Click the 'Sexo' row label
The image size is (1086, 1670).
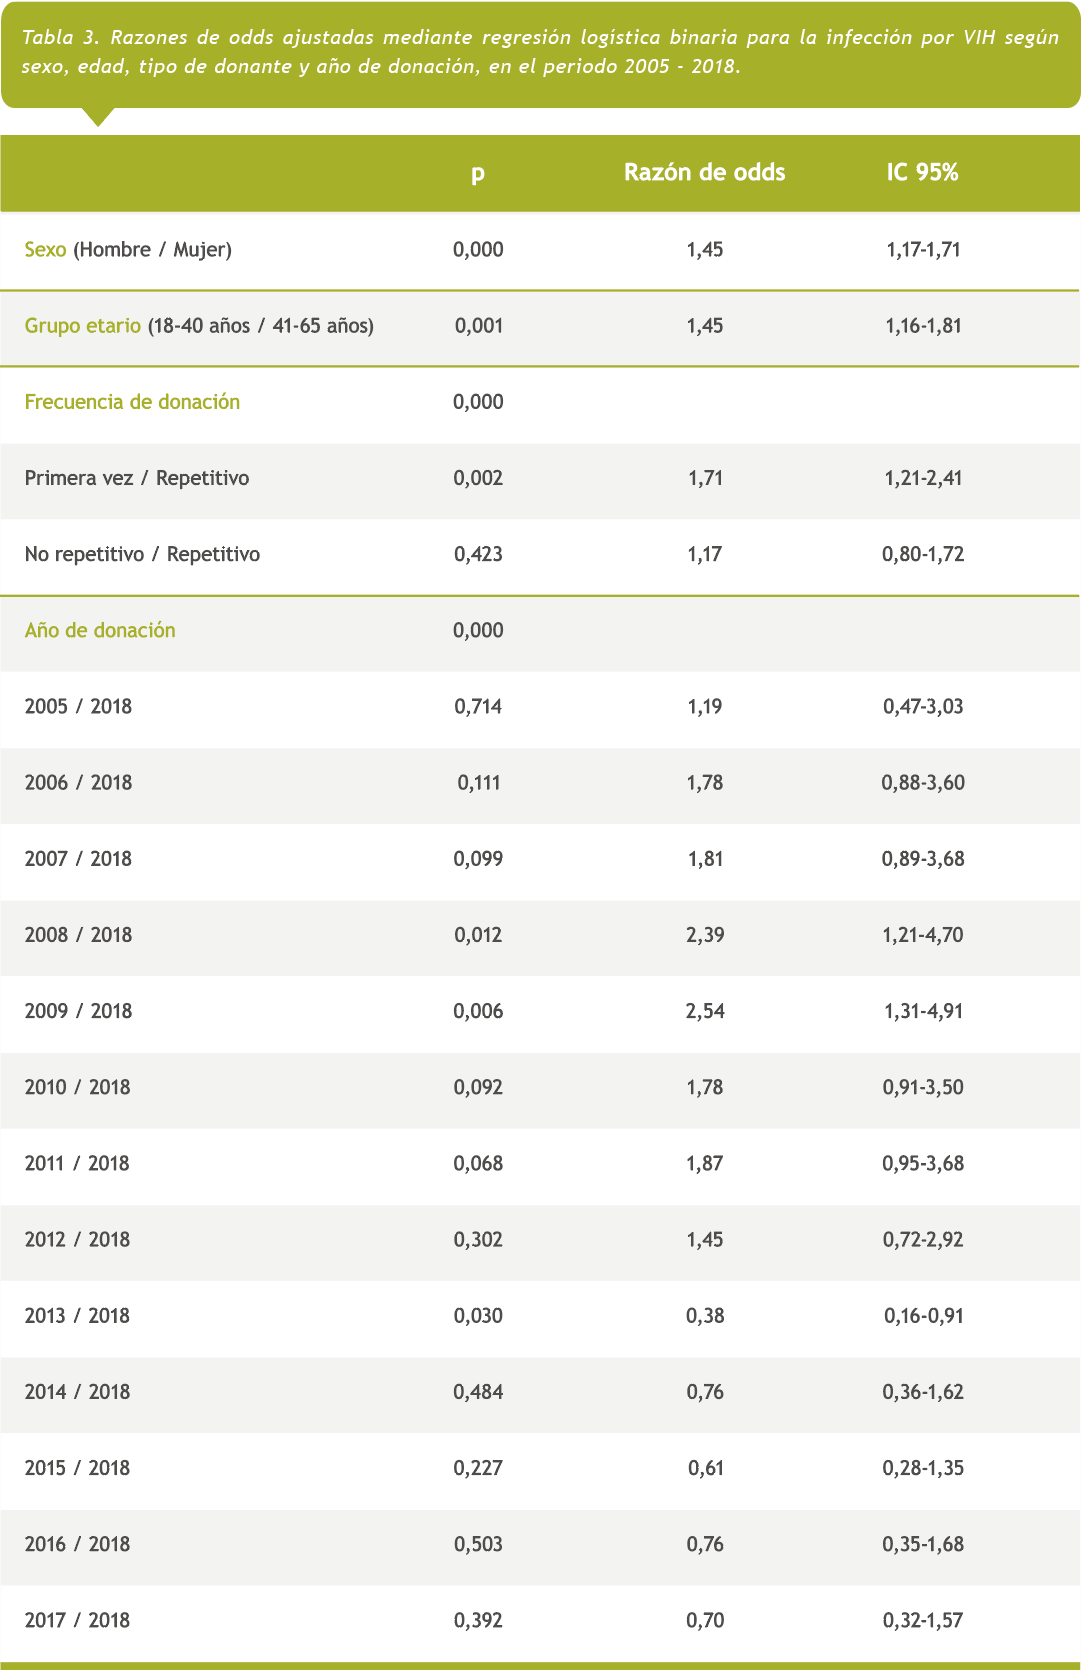click(x=46, y=250)
